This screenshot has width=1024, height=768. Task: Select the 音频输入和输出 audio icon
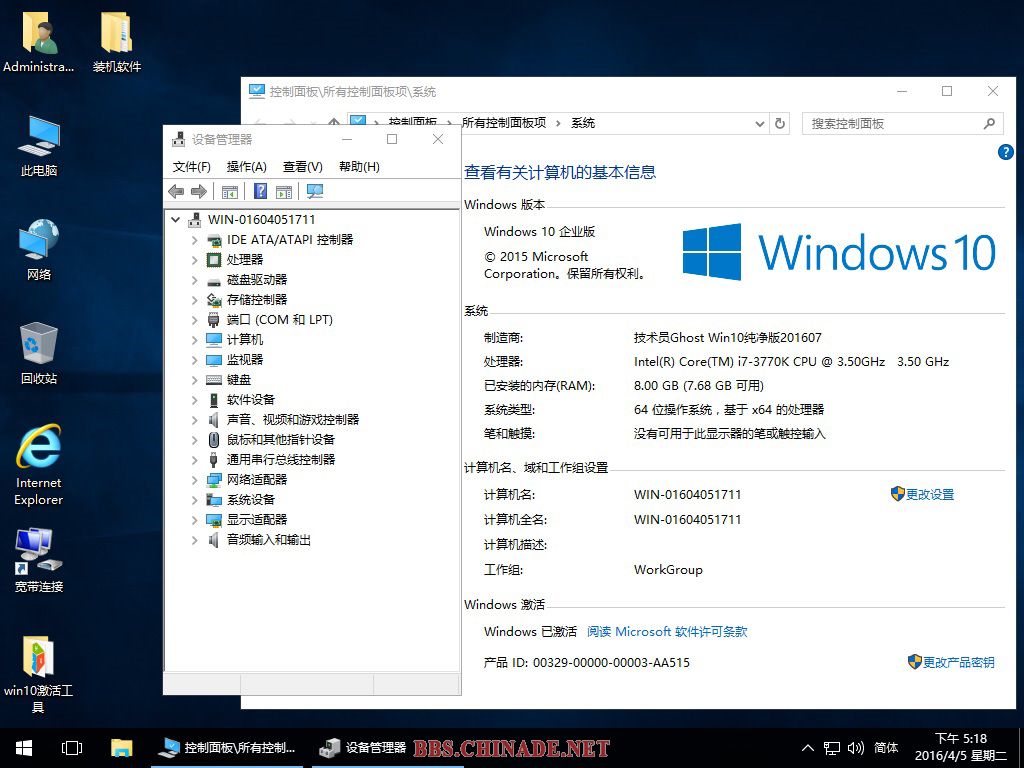[214, 540]
